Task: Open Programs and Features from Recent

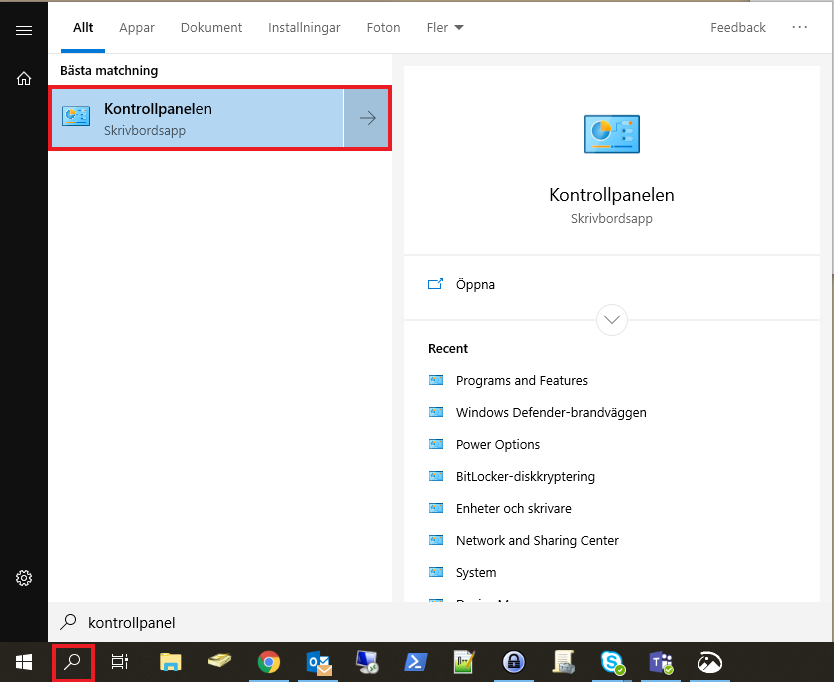Action: click(x=521, y=380)
